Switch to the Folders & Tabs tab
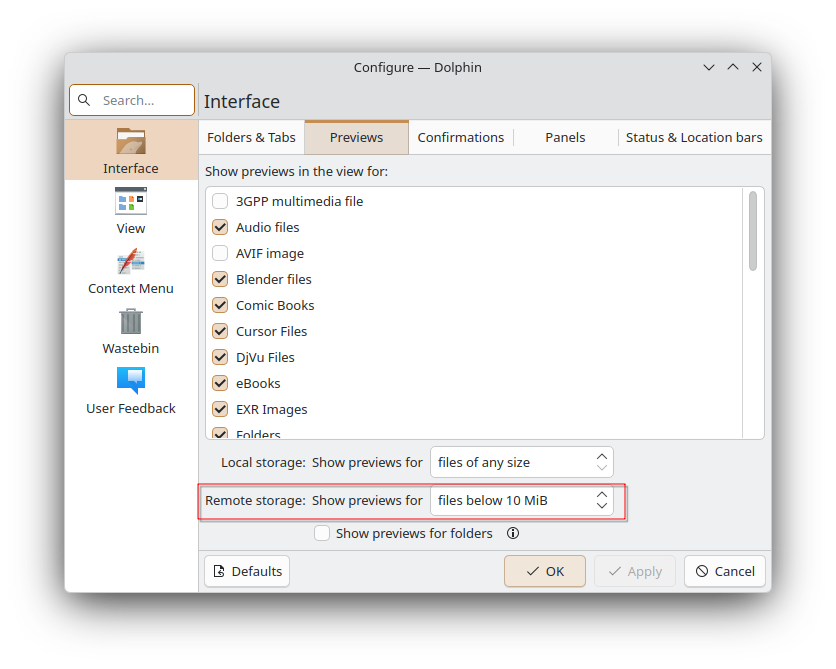This screenshot has height=669, width=836. 251,138
